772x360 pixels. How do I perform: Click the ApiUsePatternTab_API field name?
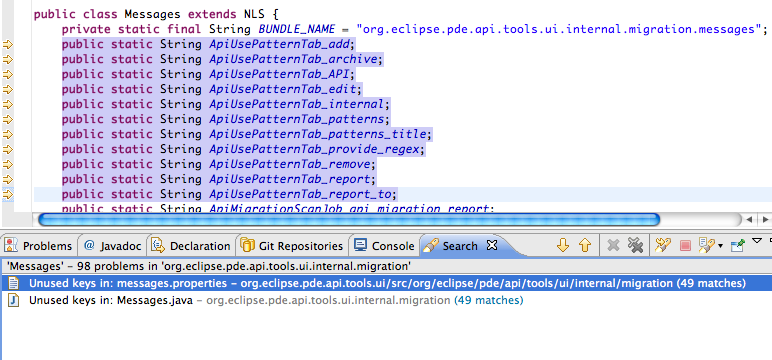[279, 75]
